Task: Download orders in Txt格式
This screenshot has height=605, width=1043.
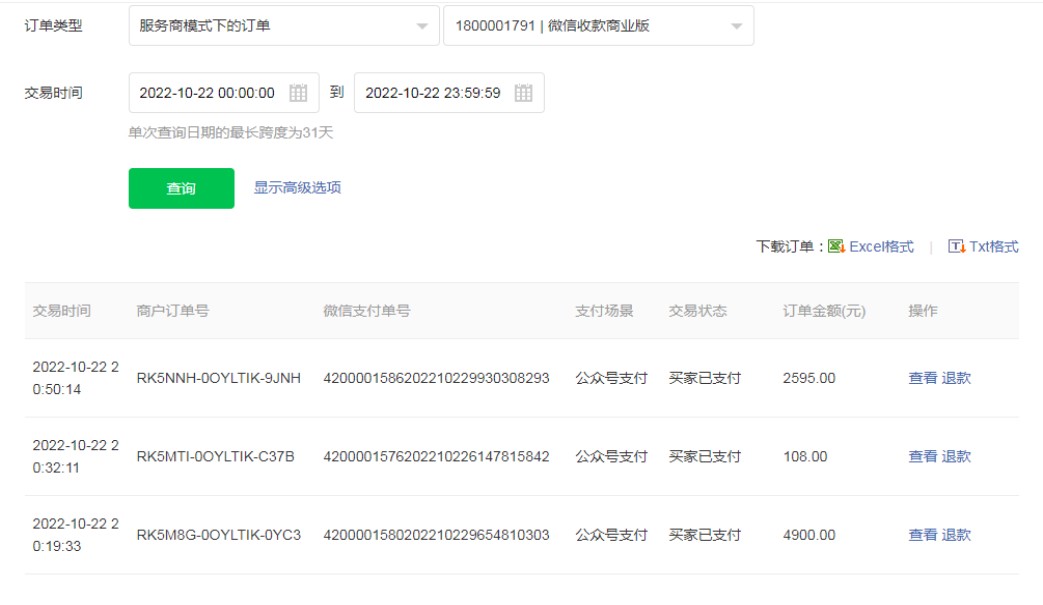Action: [x=993, y=247]
